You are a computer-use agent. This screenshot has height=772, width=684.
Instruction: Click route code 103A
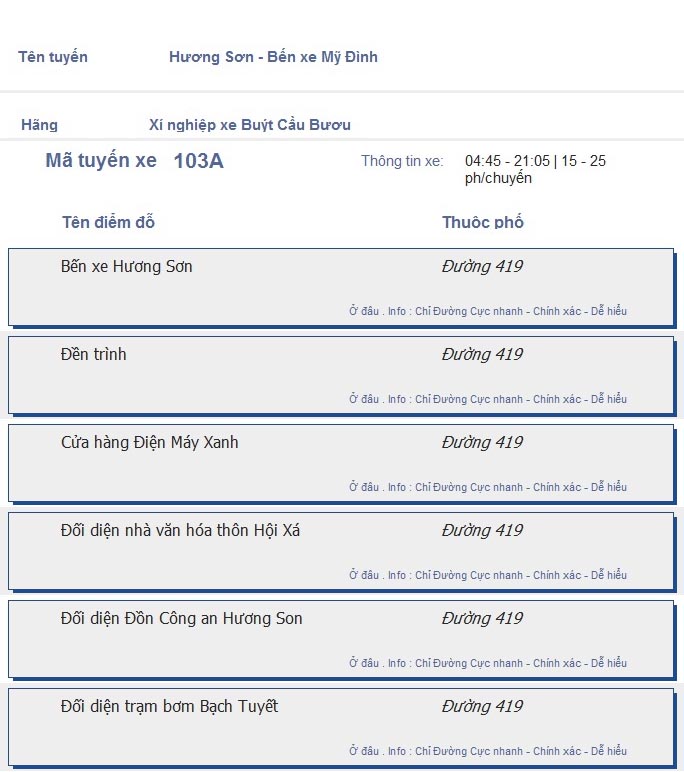click(x=198, y=161)
